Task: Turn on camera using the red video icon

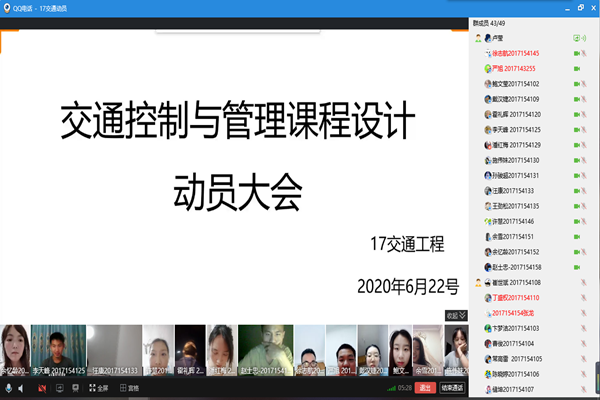Action: point(42,387)
